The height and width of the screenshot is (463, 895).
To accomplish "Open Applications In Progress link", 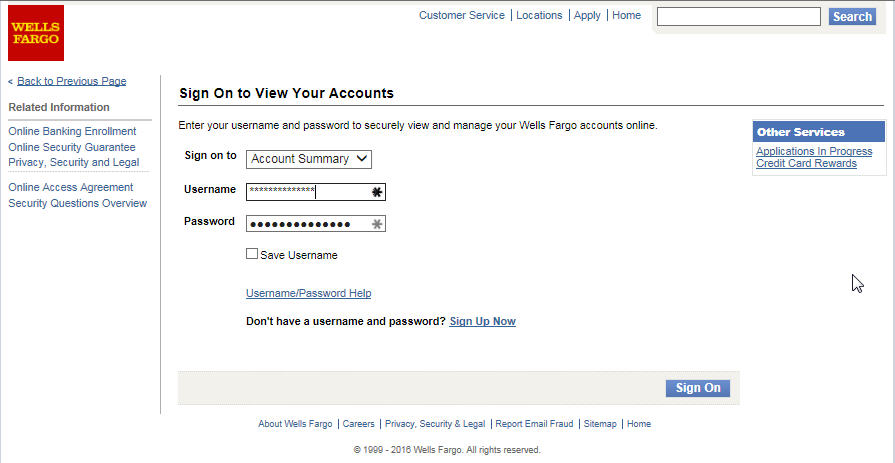I will click(814, 151).
